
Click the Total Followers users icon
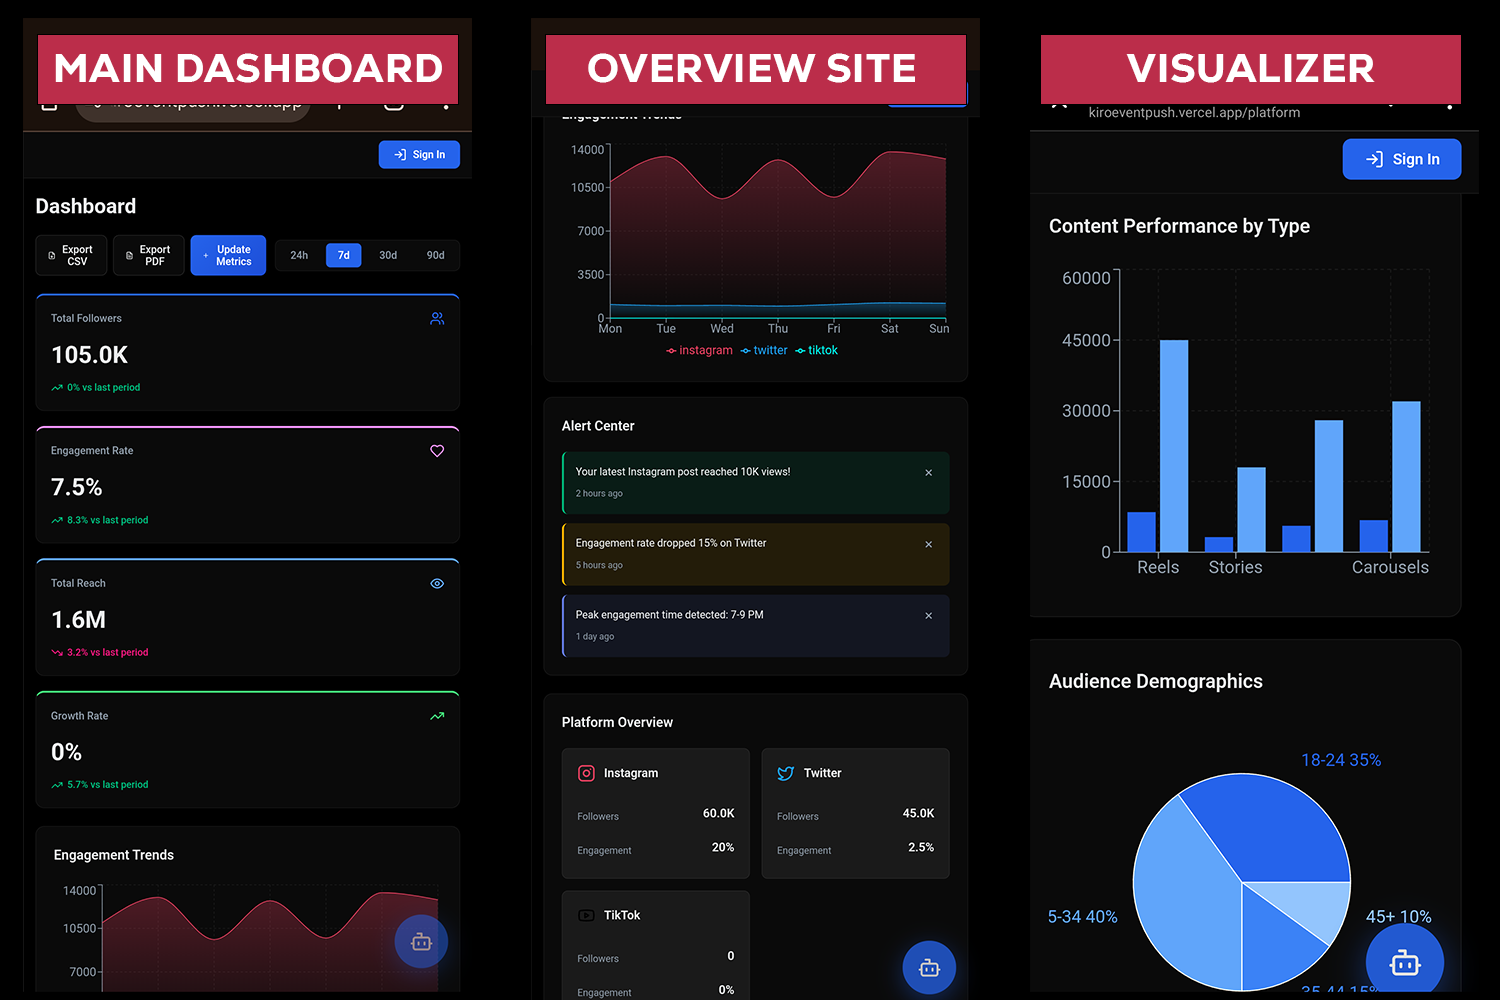437,318
